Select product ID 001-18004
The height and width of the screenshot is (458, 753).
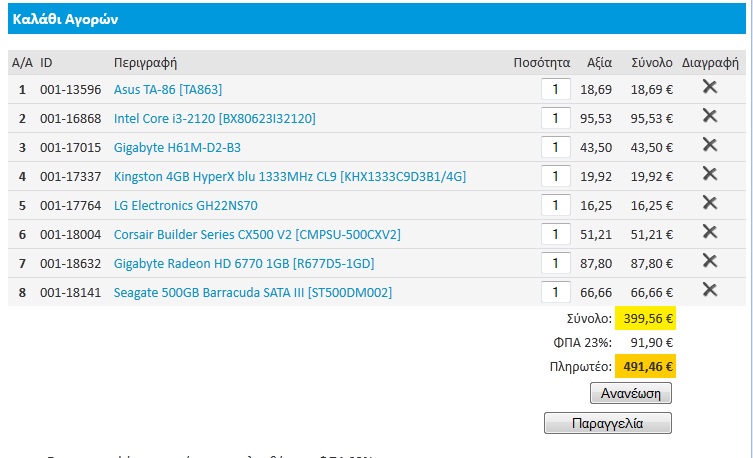[71, 235]
